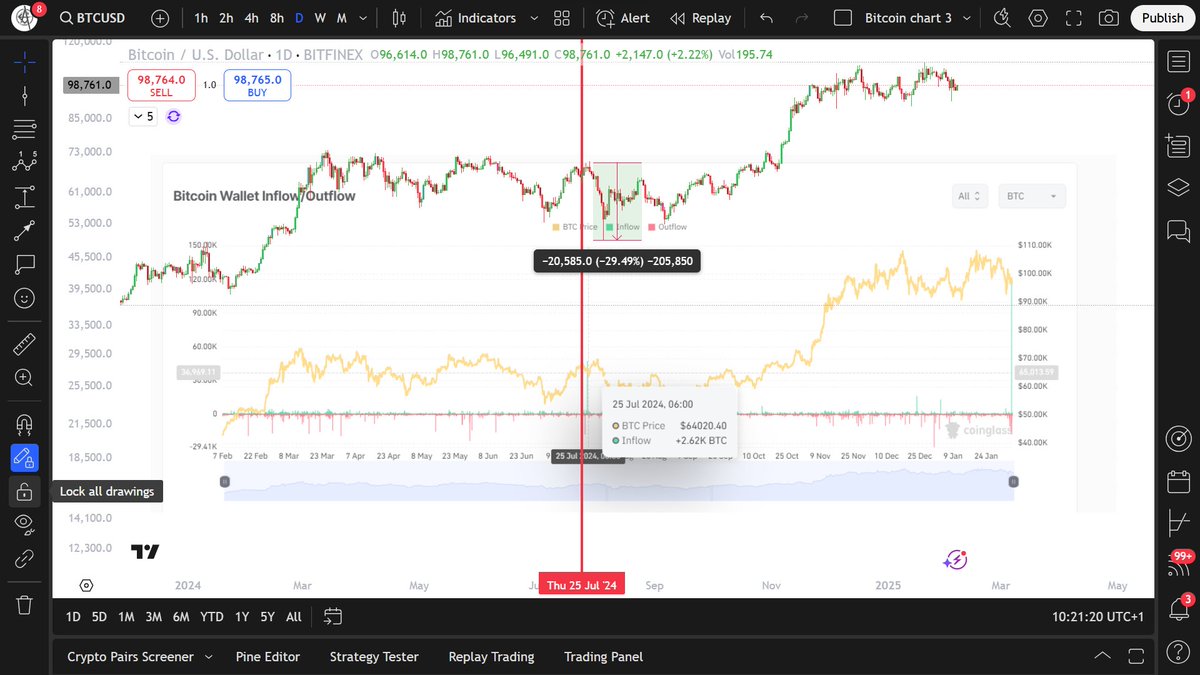This screenshot has height=675, width=1200.
Task: Select the D daily timeframe
Action: 299,18
